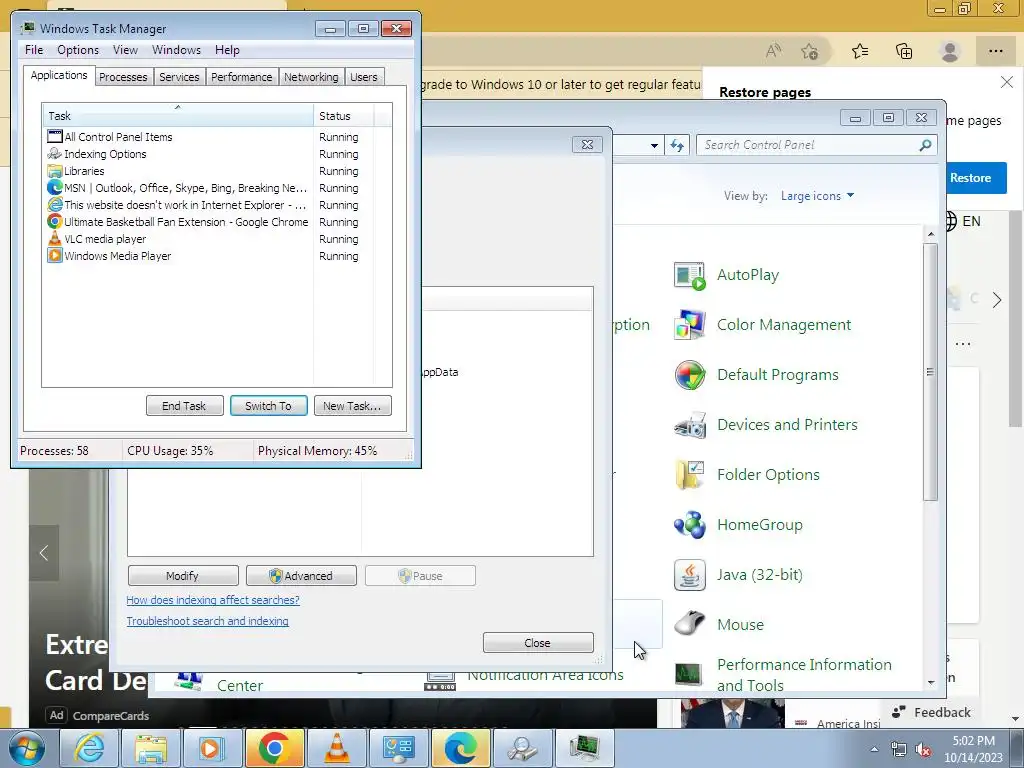Open Devices and Printers icon
Viewport: 1024px width, 768px height.
(690, 425)
